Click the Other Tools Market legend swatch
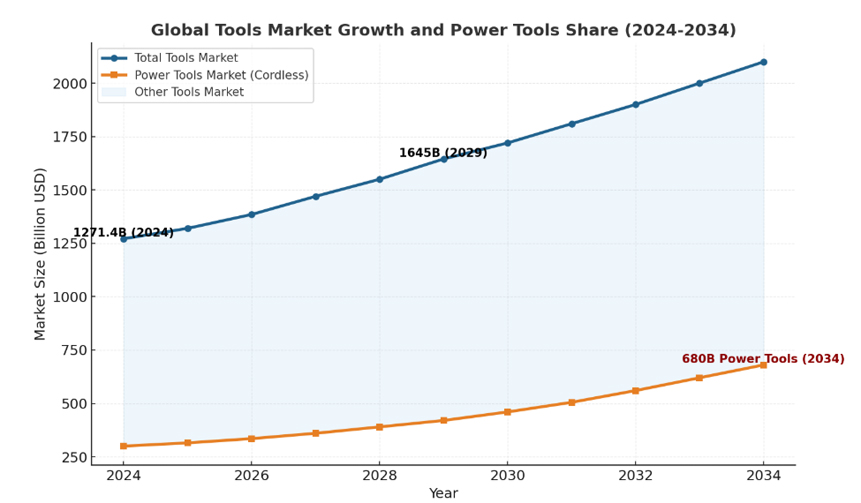Screen dimensions: 861x503 coord(115,92)
